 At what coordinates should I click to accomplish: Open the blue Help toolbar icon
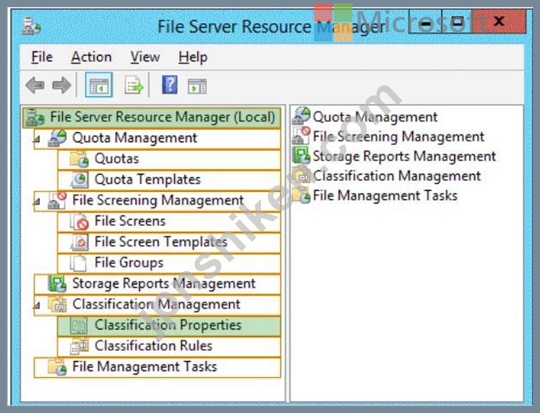pos(169,85)
